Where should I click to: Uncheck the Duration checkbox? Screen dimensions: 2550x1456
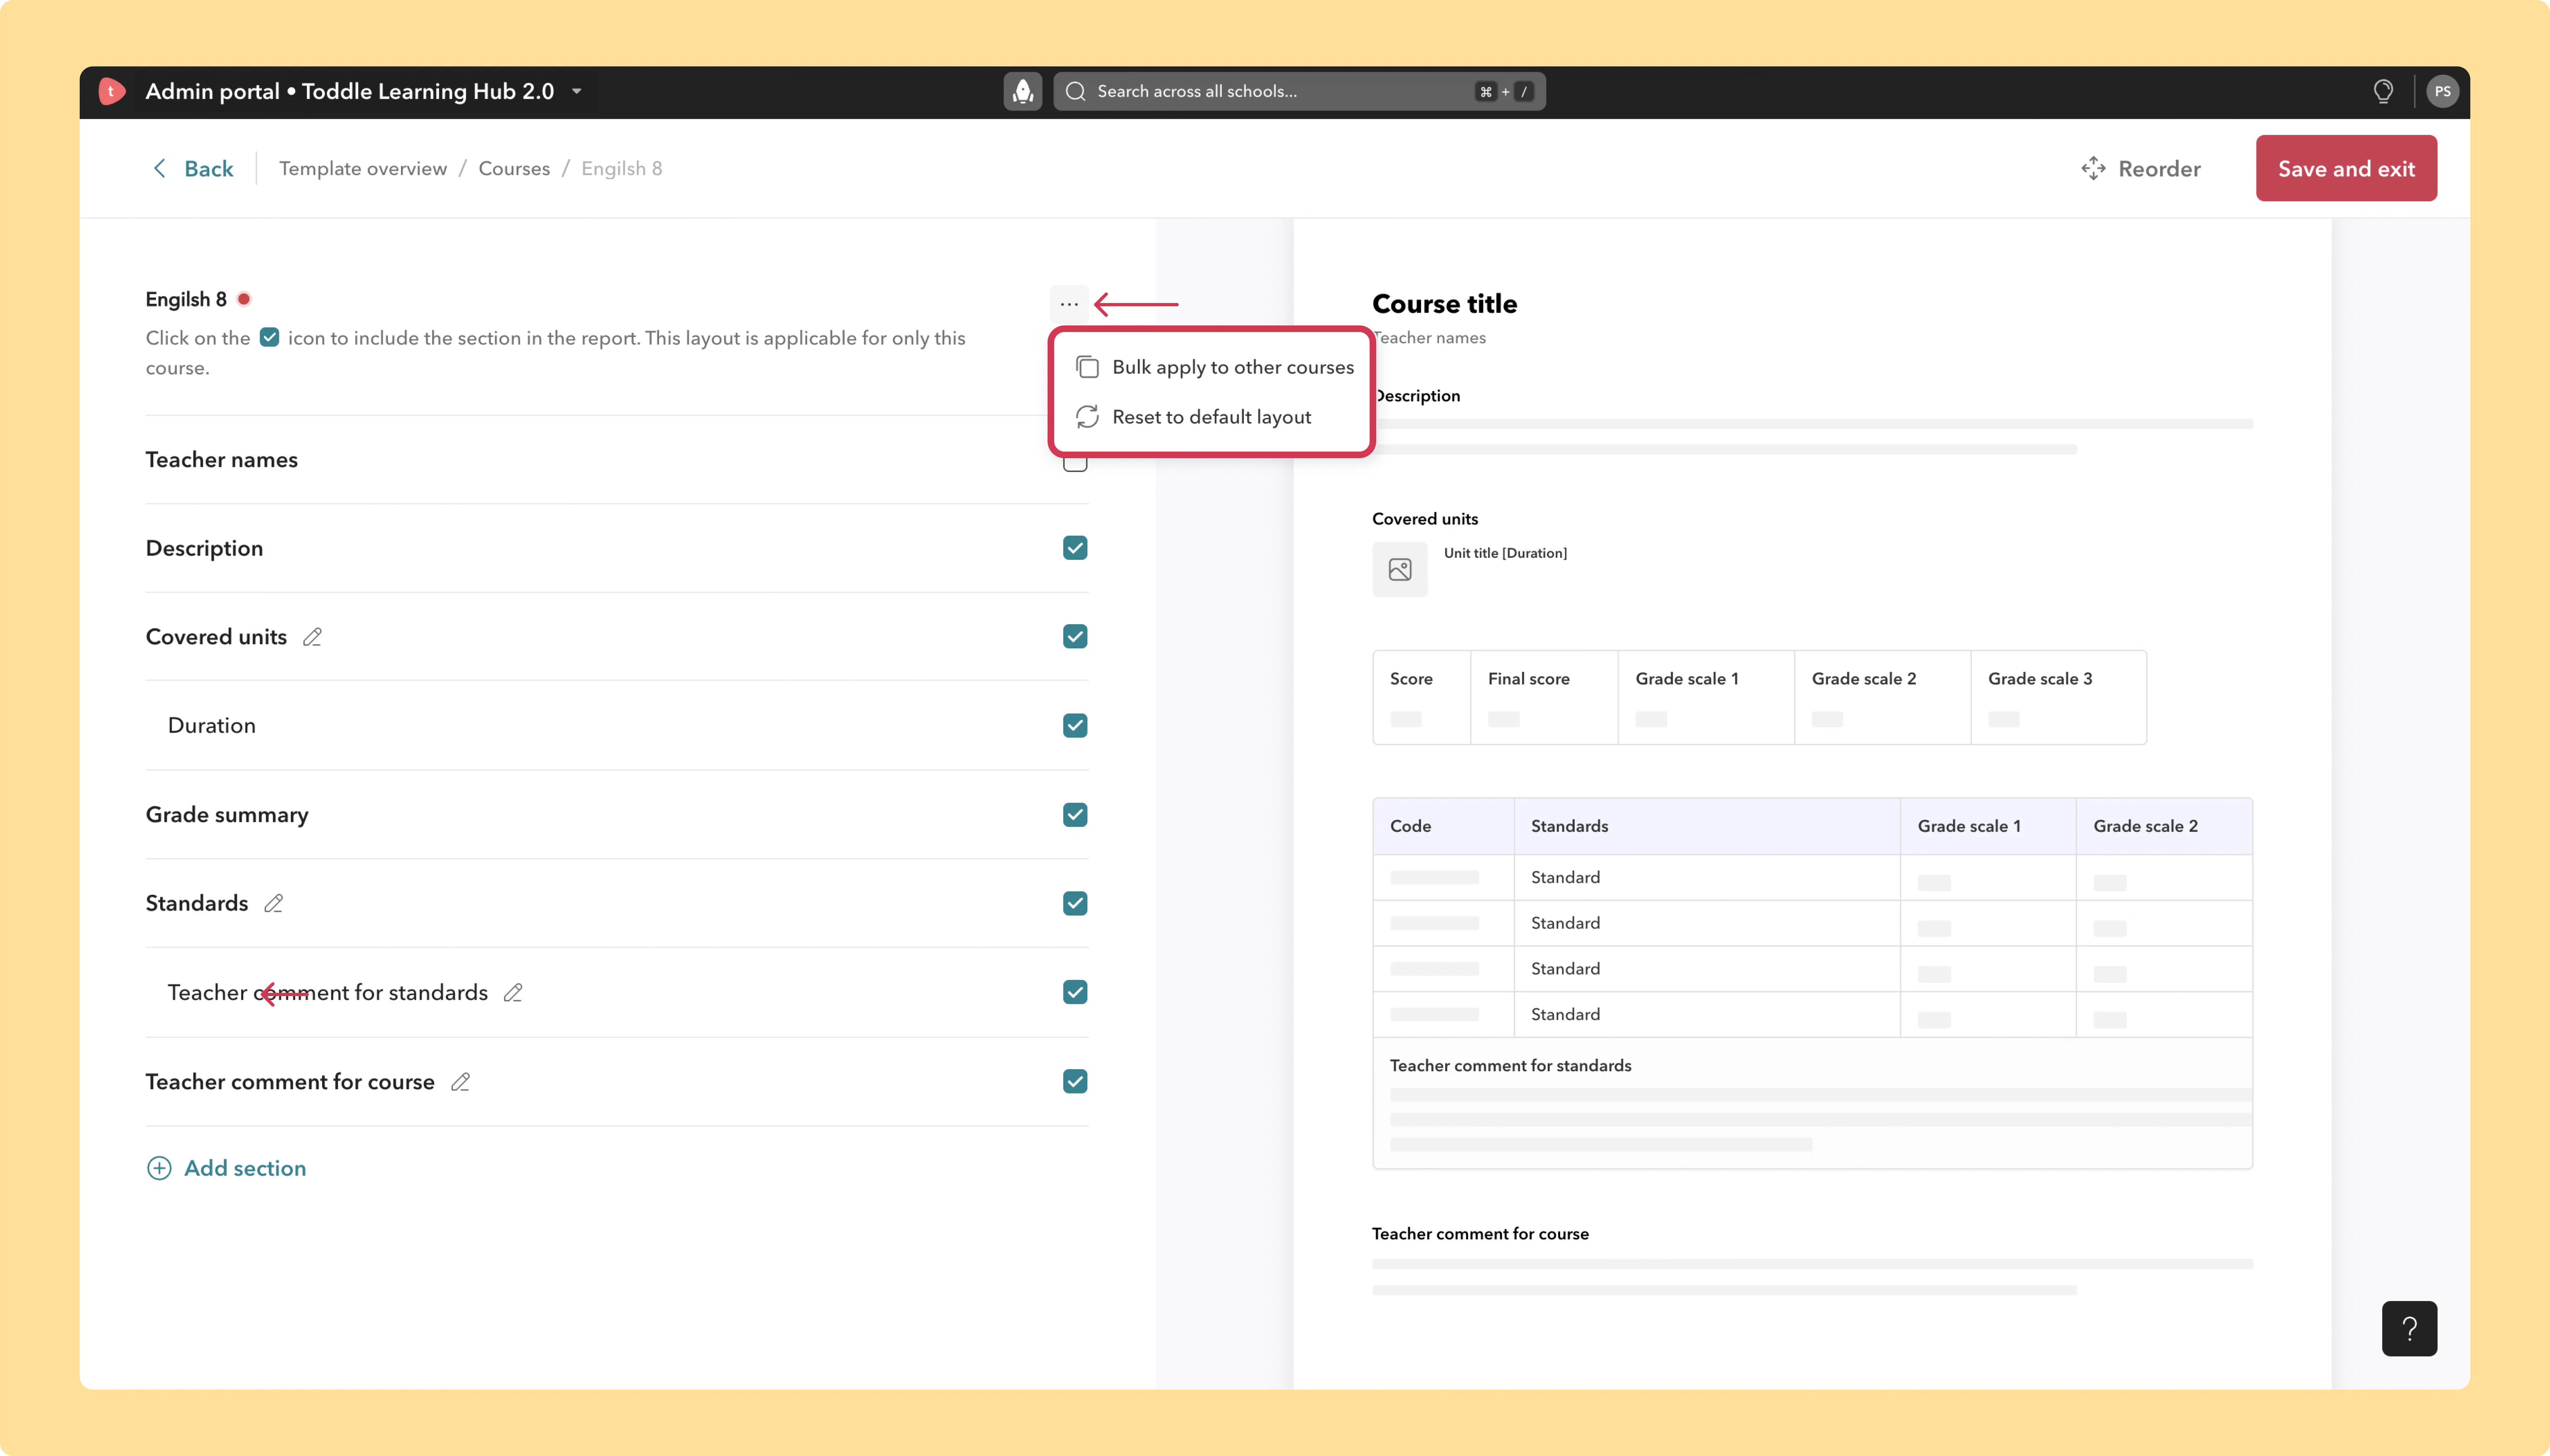coord(1075,725)
